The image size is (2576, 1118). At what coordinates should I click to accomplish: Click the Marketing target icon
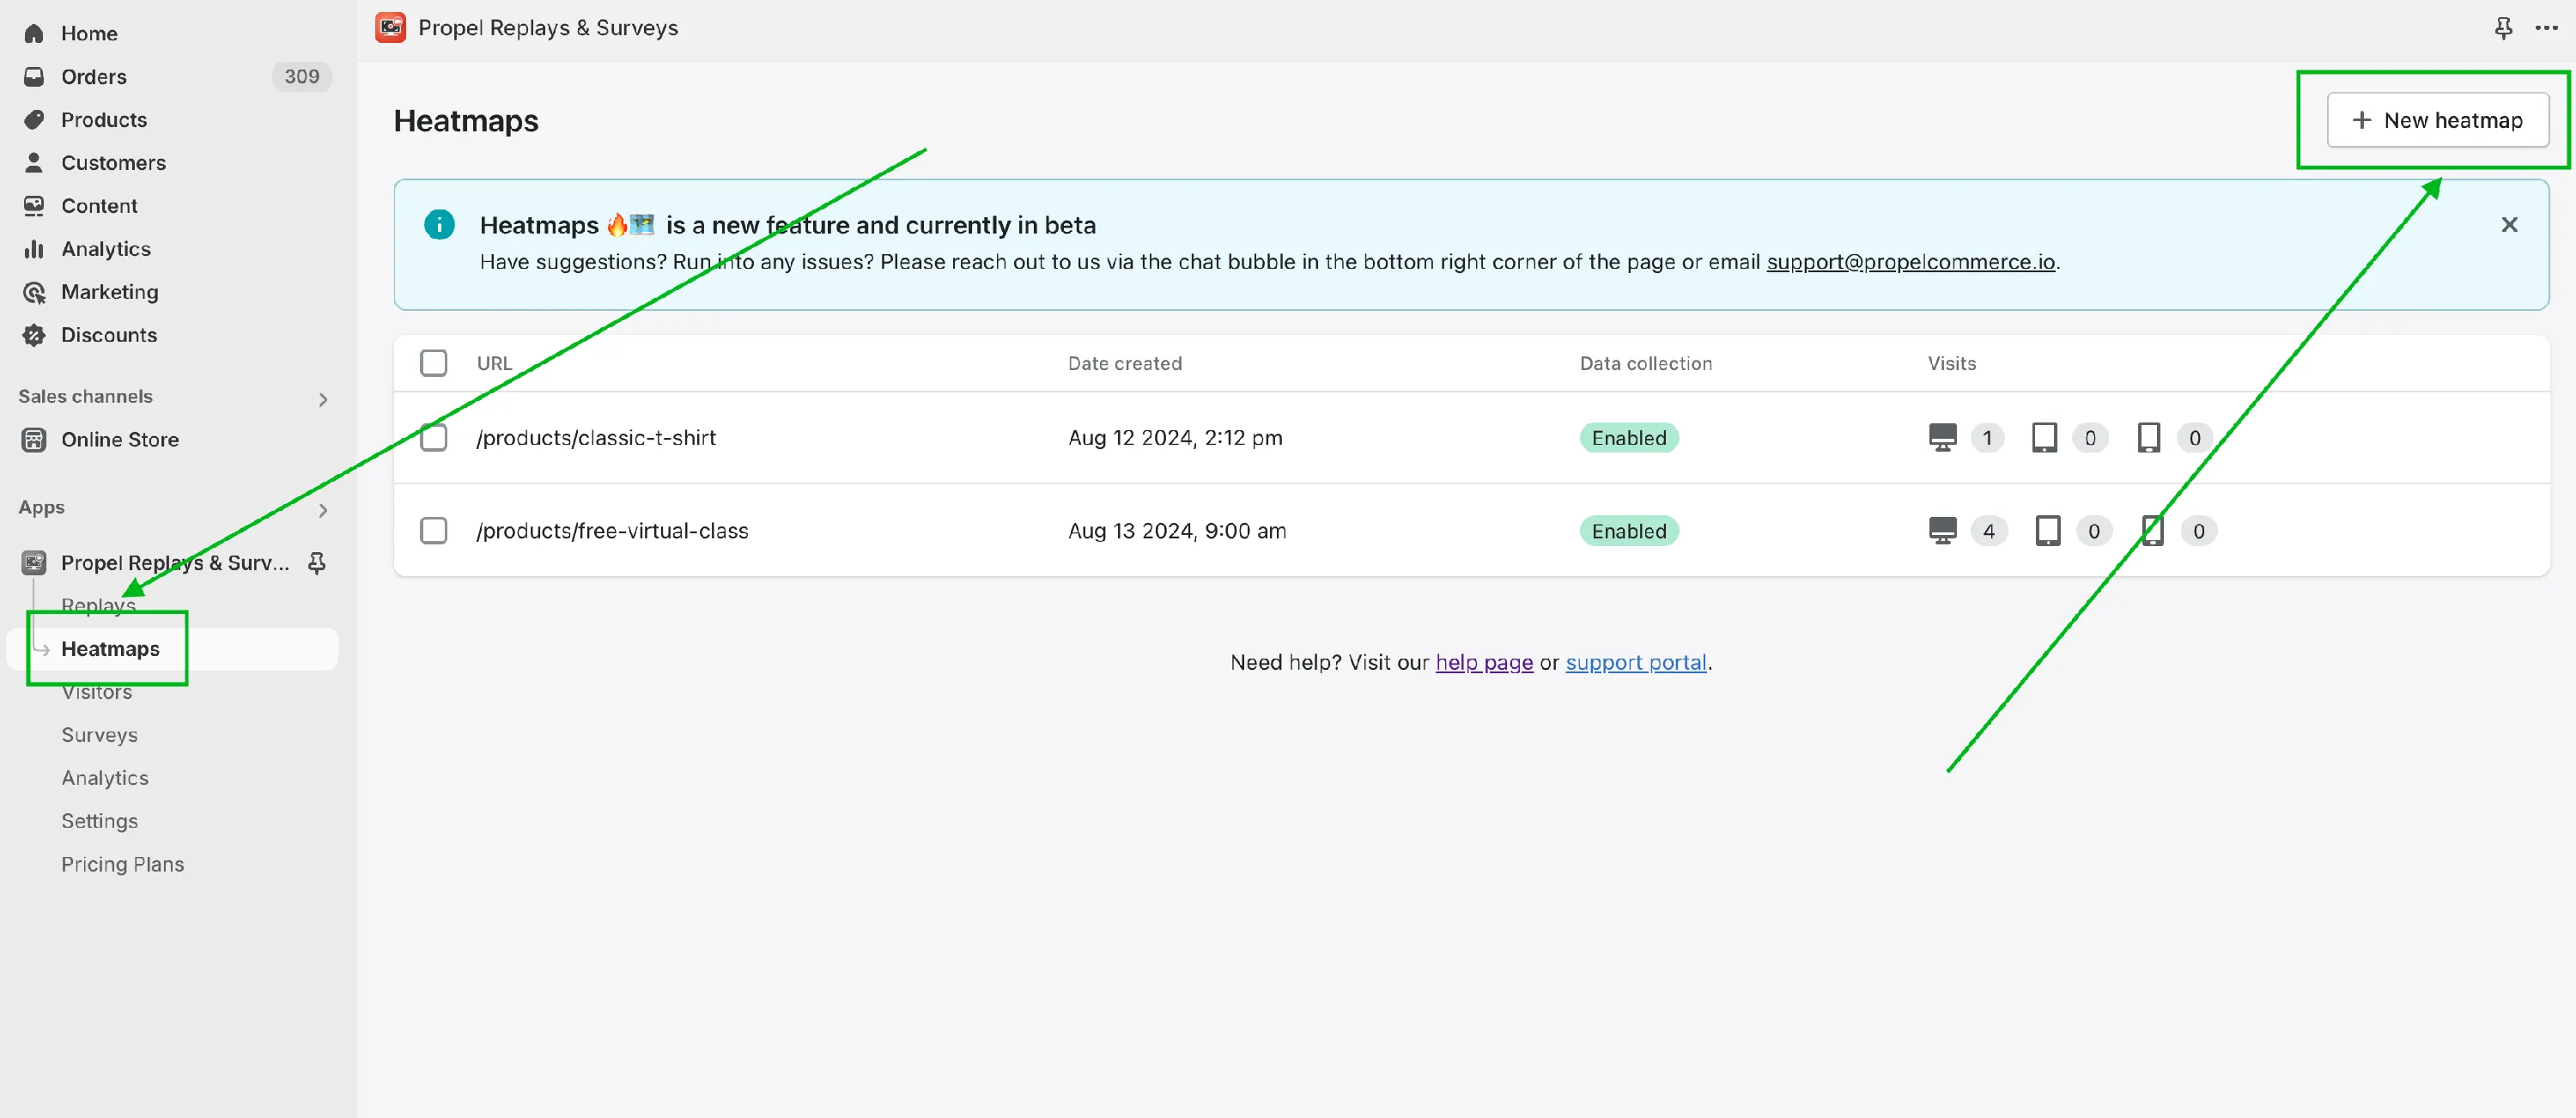(34, 291)
